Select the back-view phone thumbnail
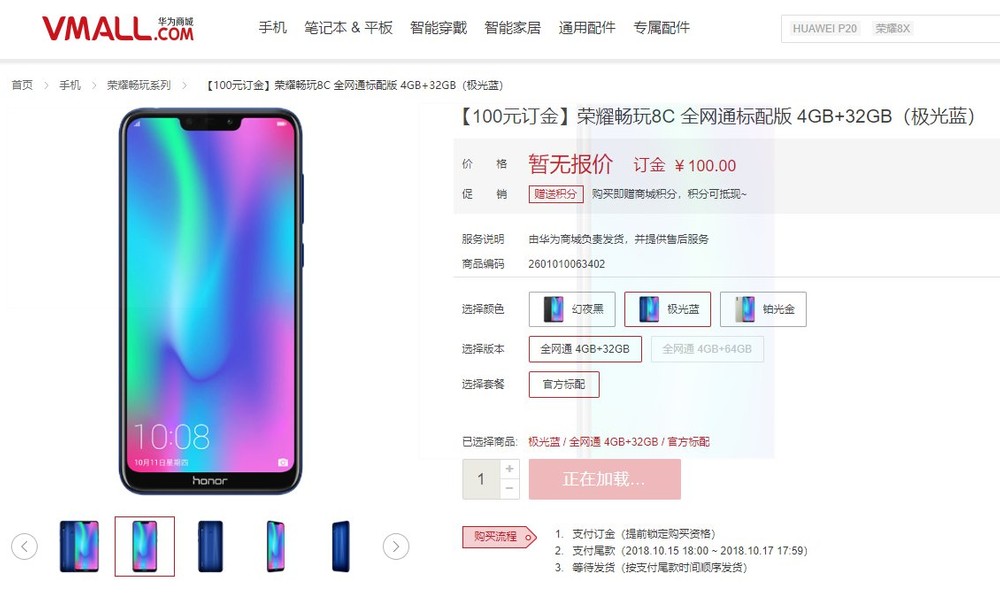This screenshot has width=1000, height=613. 210,547
